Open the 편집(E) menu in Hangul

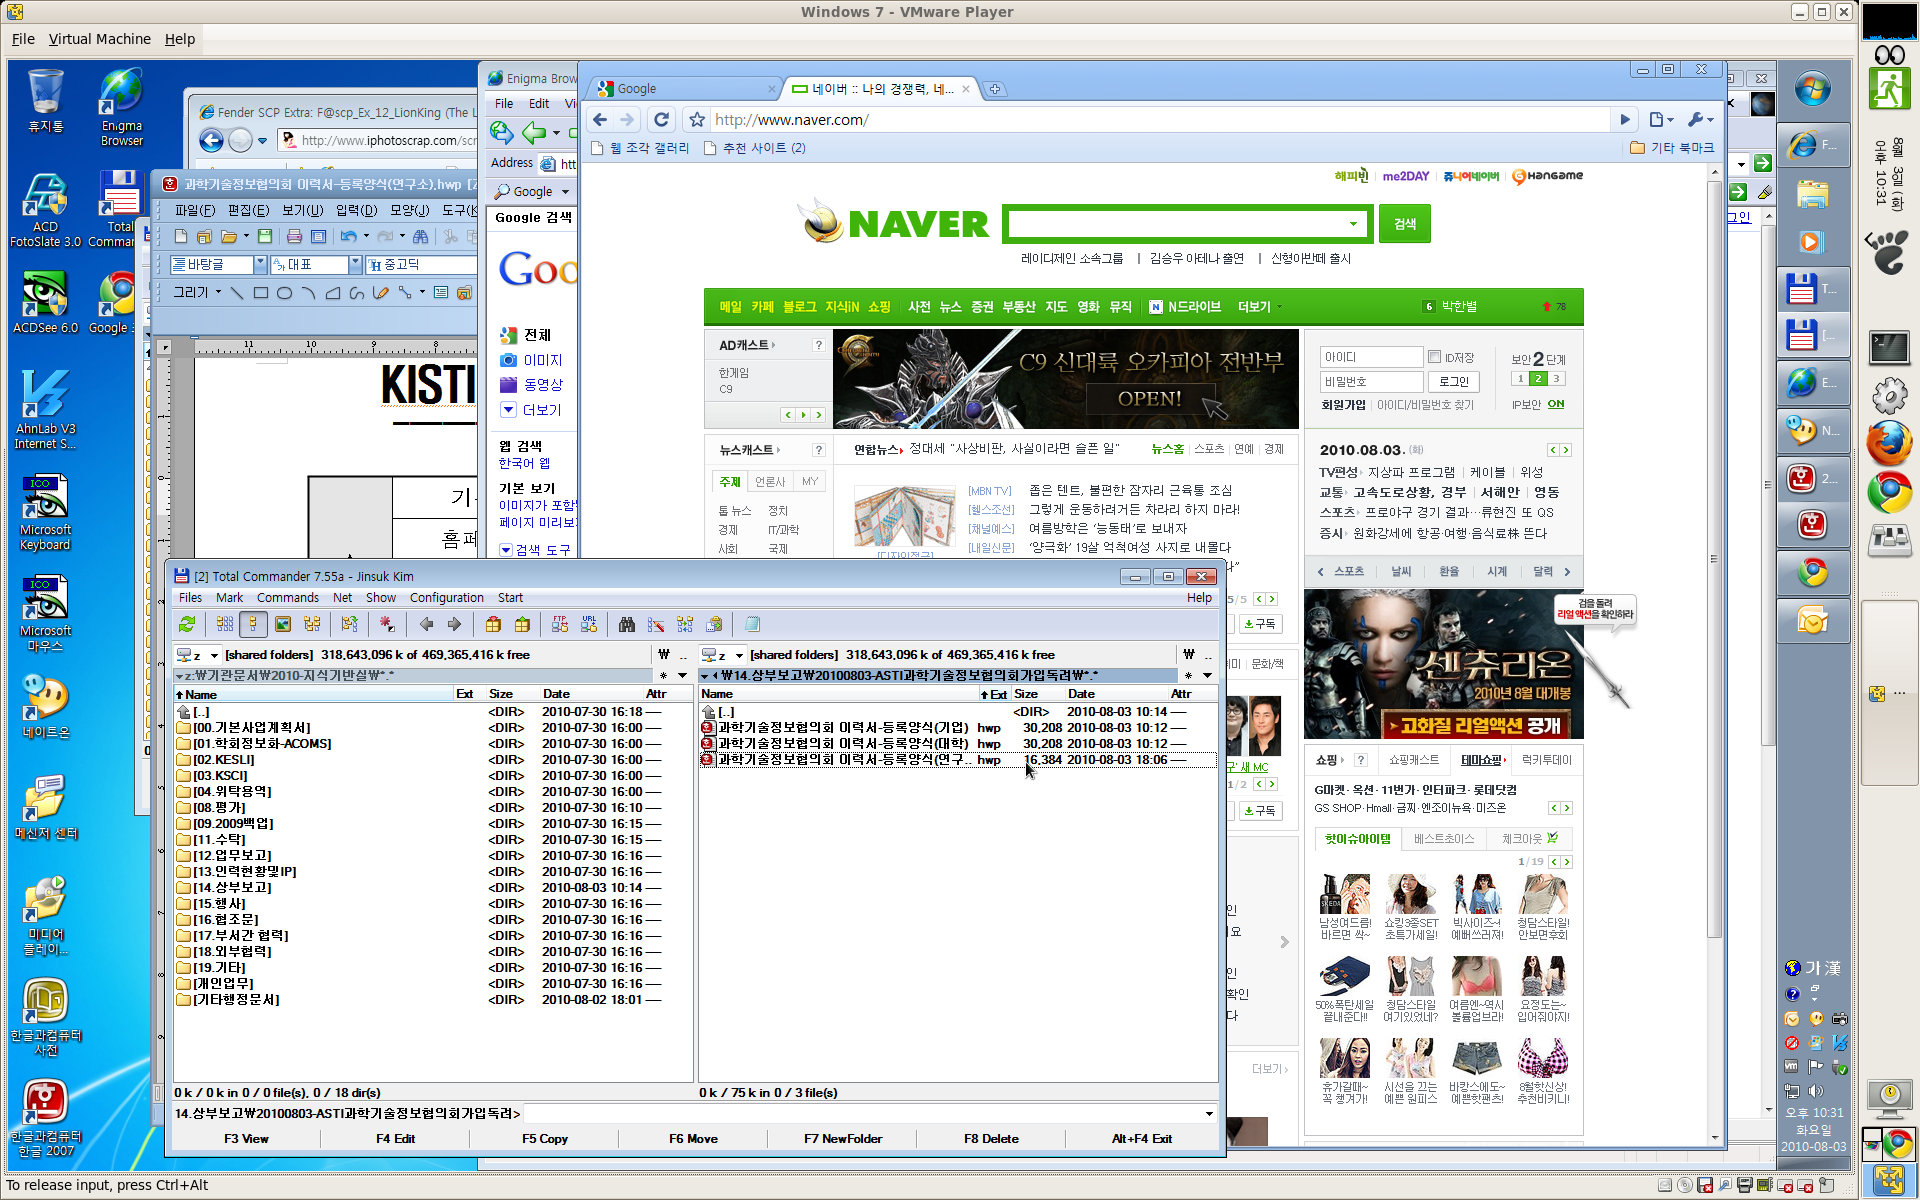tap(248, 210)
